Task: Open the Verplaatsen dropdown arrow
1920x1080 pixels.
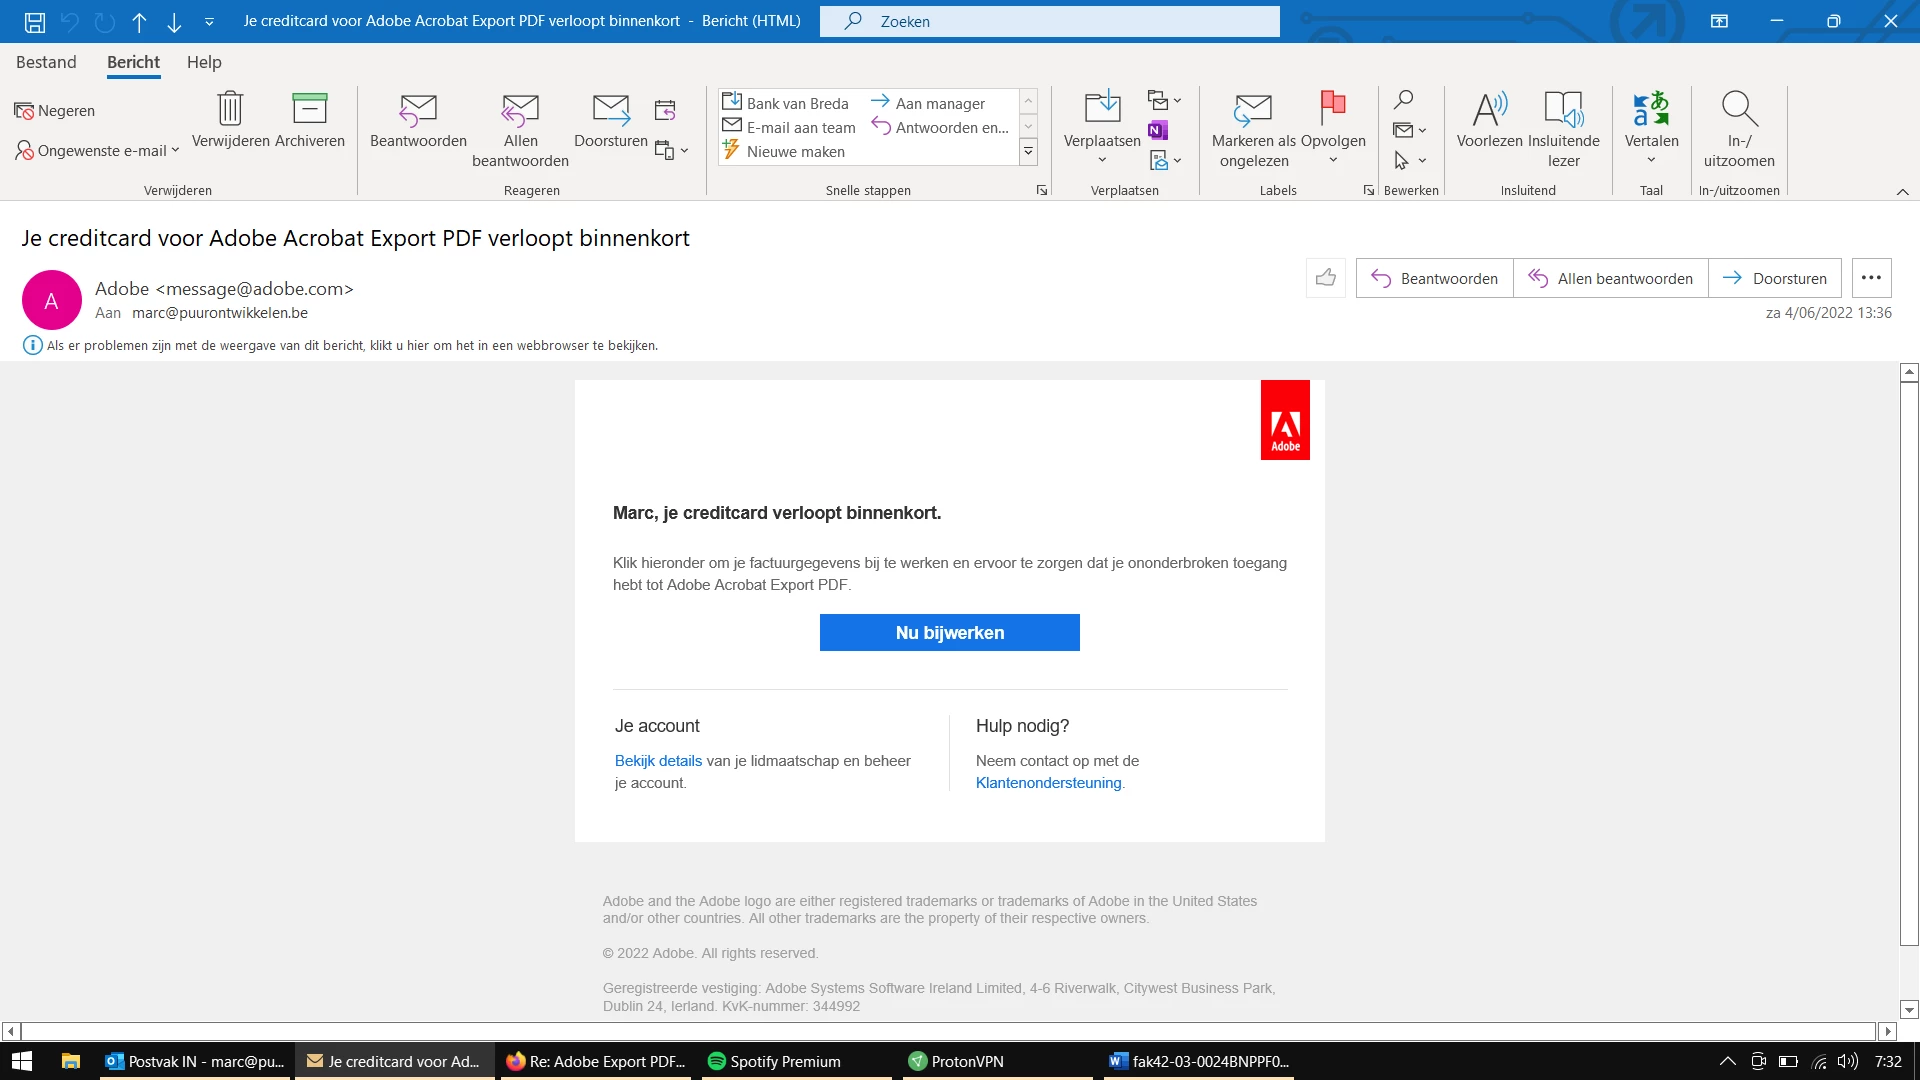Action: pos(1102,161)
